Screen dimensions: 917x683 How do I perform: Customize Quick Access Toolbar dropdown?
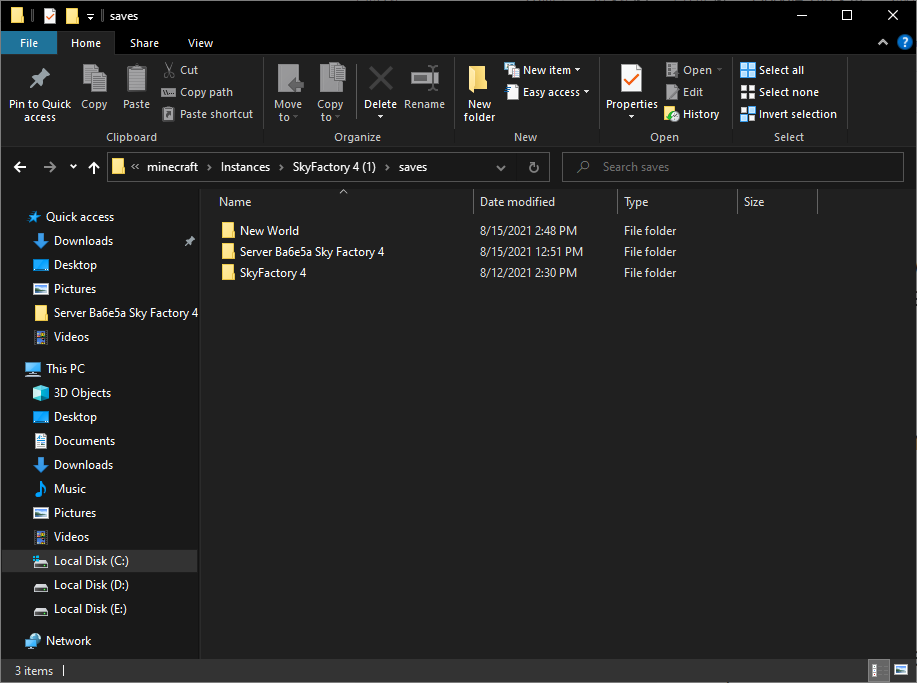pos(90,16)
